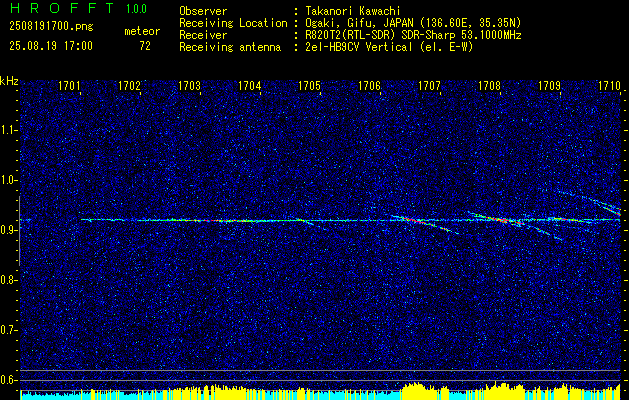Click the 1709 time marker
629x400 pixels.
[550, 85]
